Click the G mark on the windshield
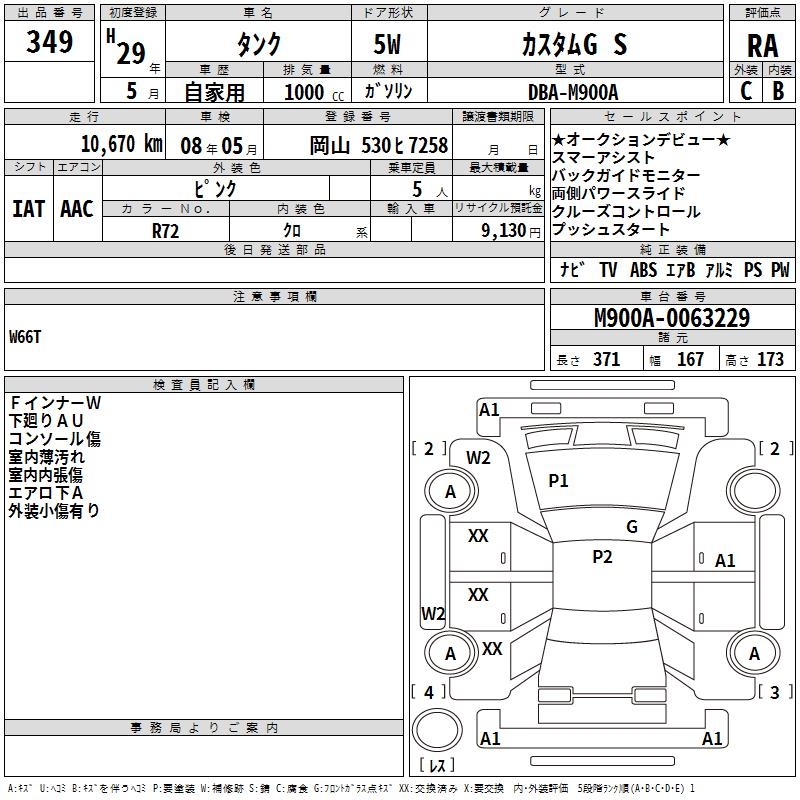The width and height of the screenshot is (800, 800). 632,527
